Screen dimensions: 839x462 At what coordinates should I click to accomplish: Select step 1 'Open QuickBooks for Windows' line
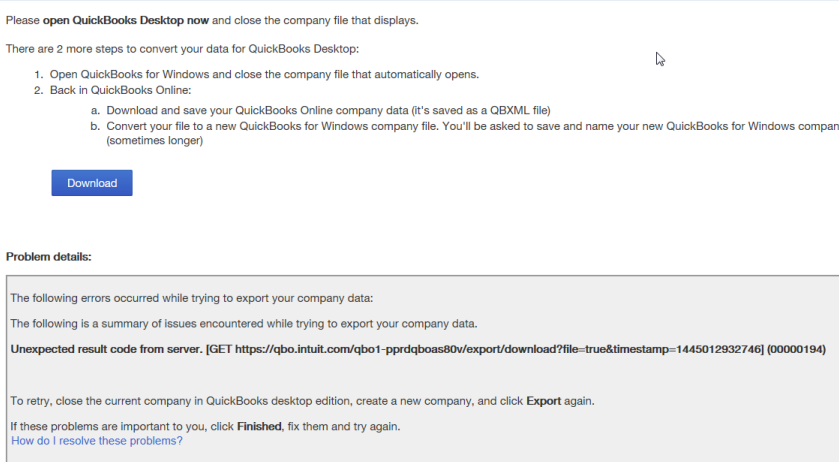tap(264, 74)
